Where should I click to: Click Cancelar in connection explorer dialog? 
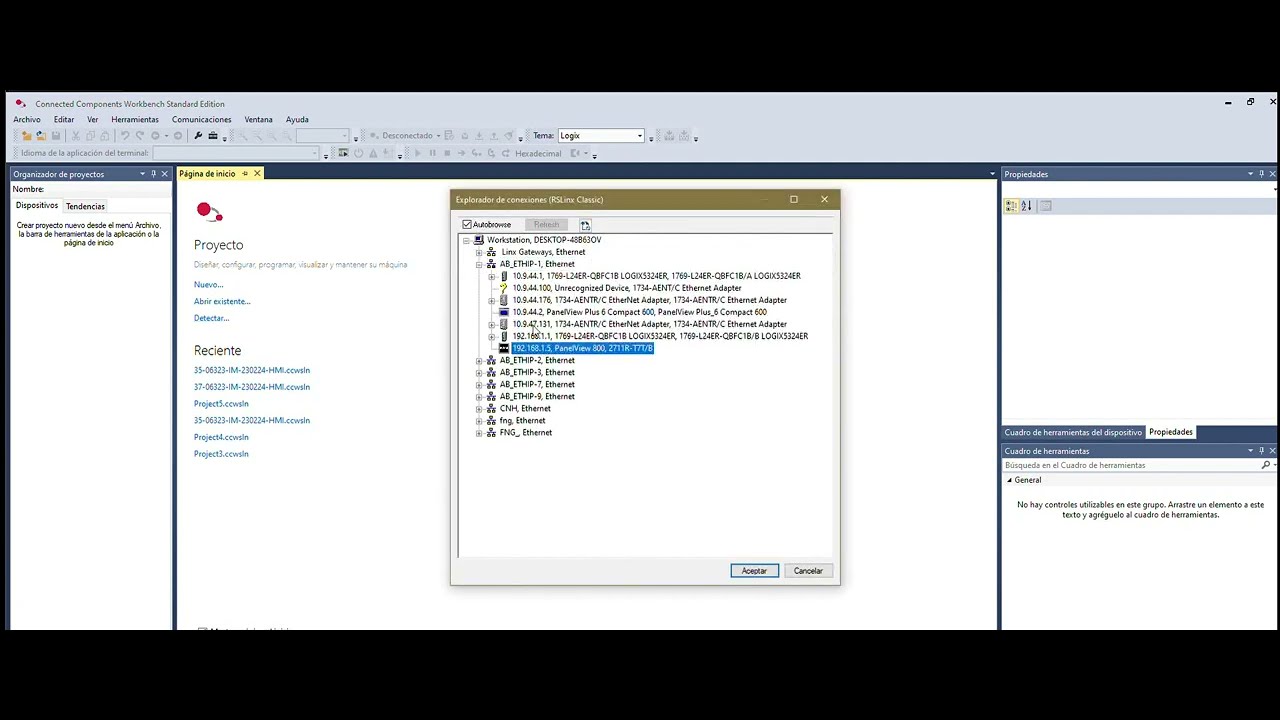click(808, 571)
